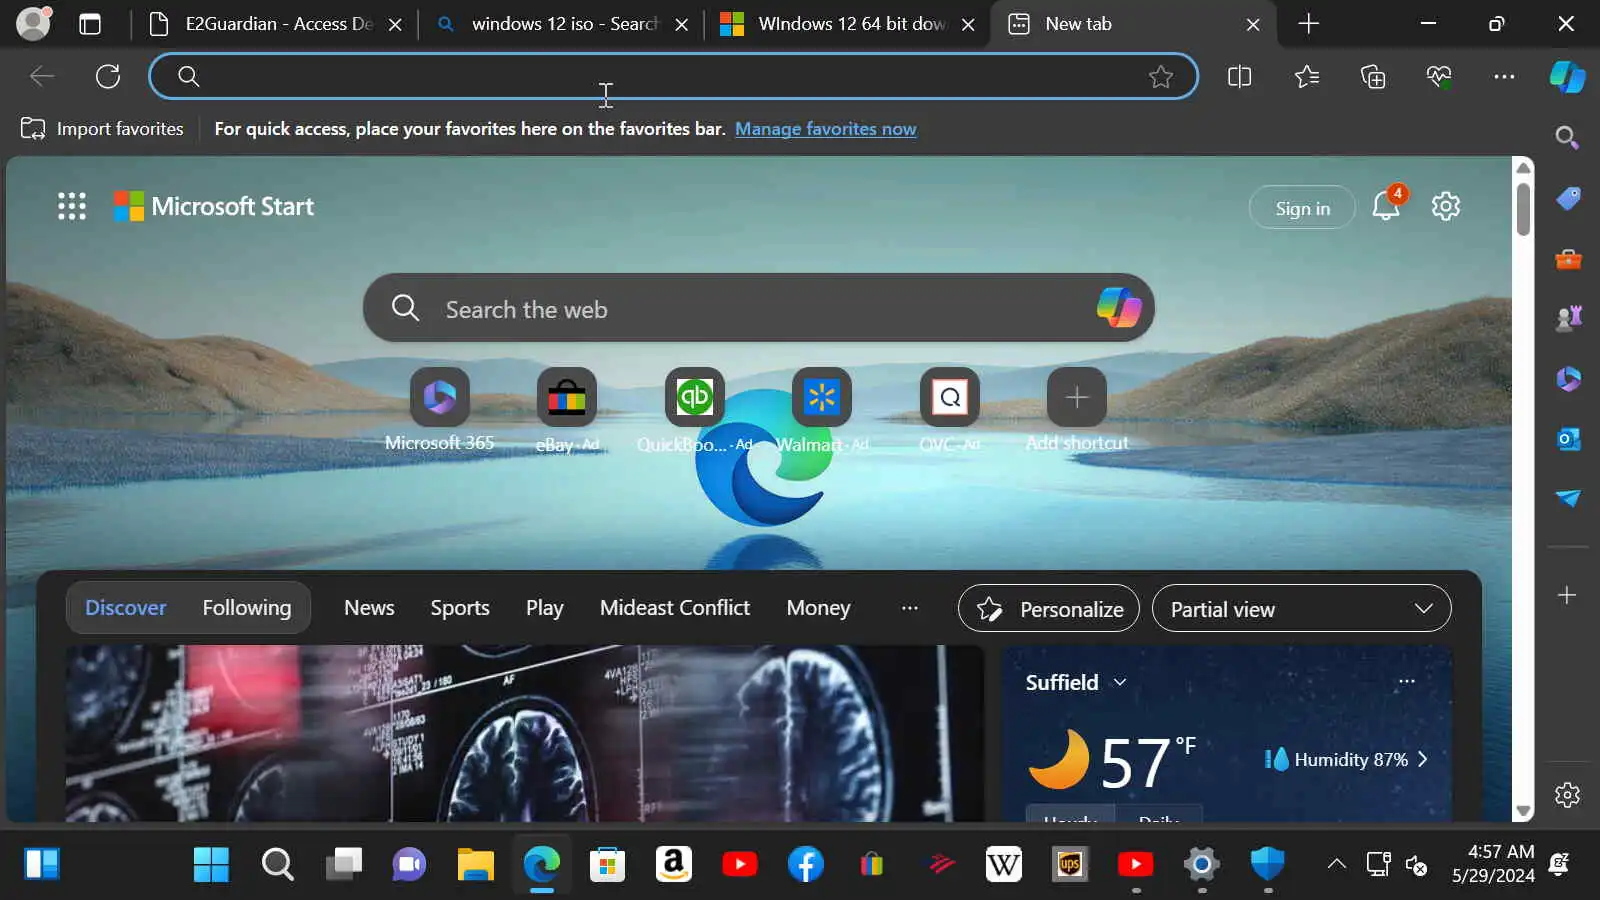Open the Microsoft Start app launcher grid
The image size is (1600, 900).
point(72,206)
